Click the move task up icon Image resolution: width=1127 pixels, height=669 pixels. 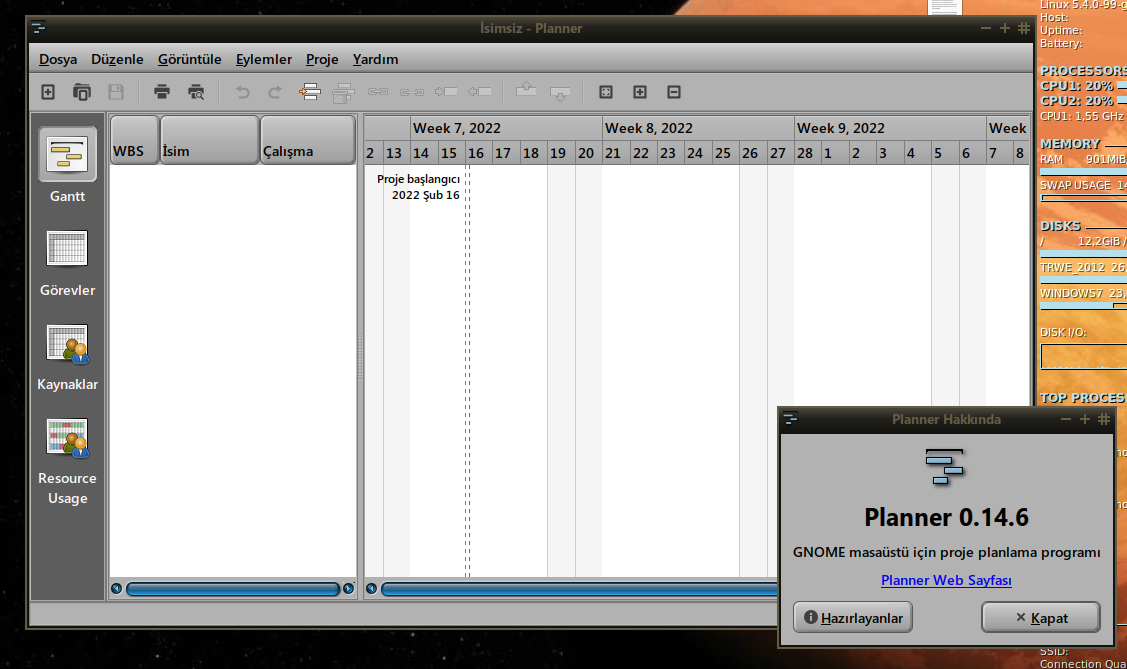click(526, 89)
